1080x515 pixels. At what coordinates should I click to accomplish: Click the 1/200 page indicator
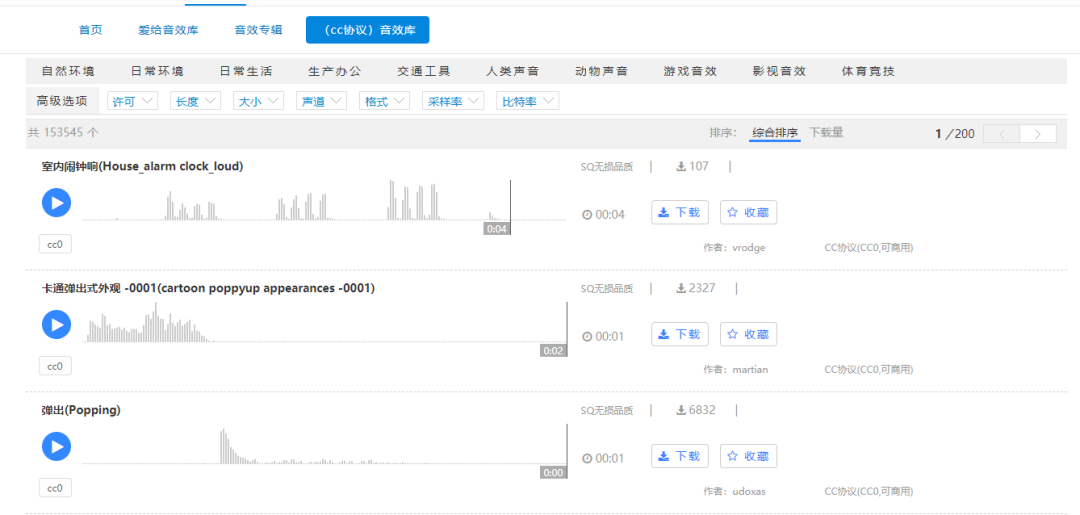pos(955,134)
